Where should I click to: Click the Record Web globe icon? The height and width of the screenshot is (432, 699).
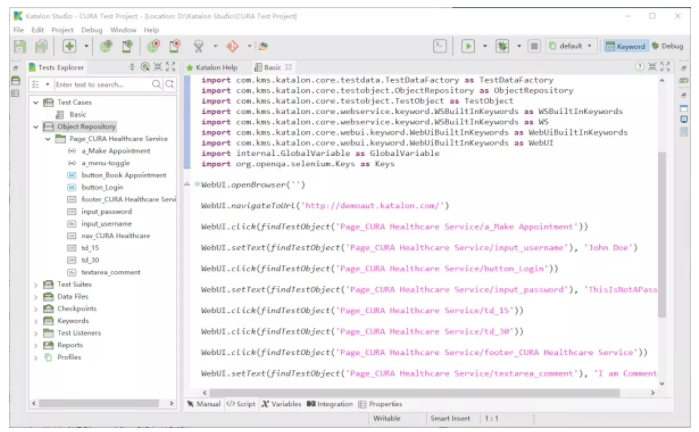click(x=153, y=46)
